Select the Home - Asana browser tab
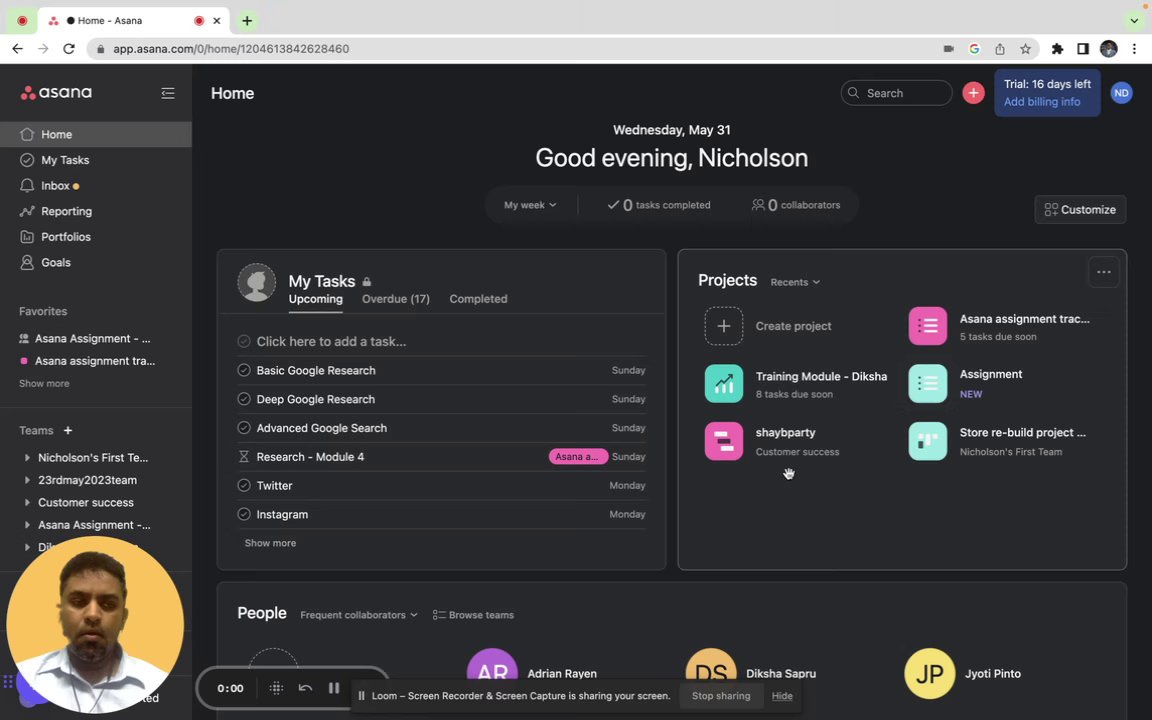 pos(133,21)
